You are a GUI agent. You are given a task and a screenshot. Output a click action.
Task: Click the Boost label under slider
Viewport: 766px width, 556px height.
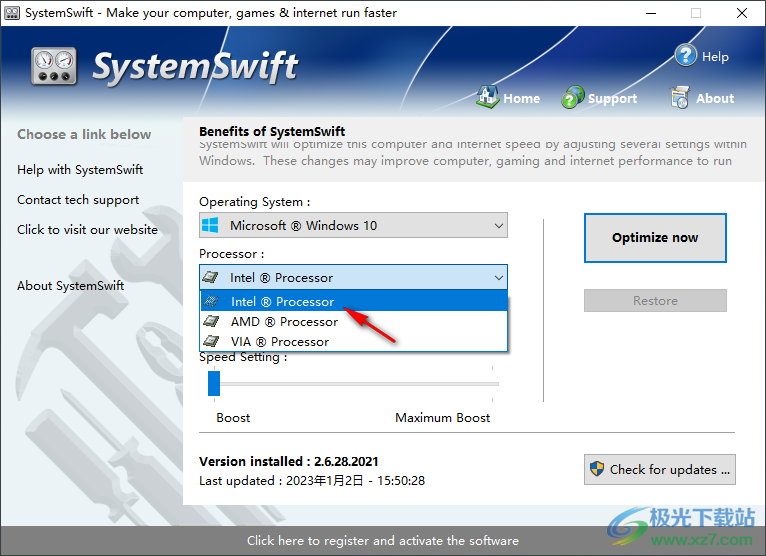(x=233, y=418)
